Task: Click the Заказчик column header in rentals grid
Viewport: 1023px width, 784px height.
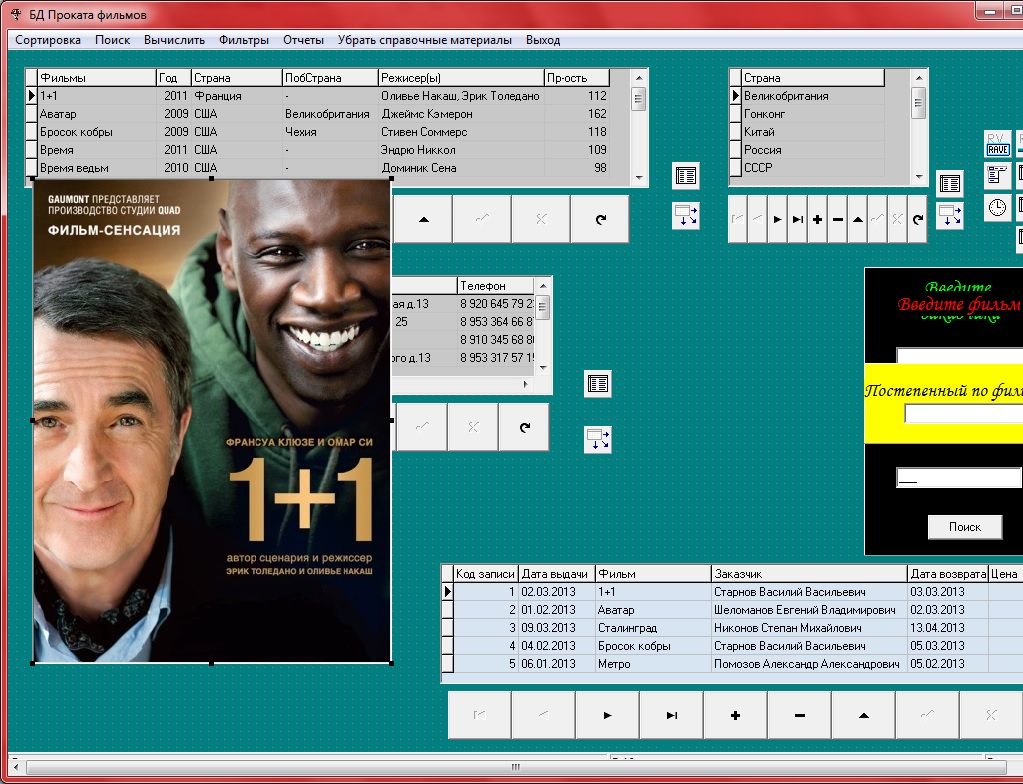Action: (809, 574)
